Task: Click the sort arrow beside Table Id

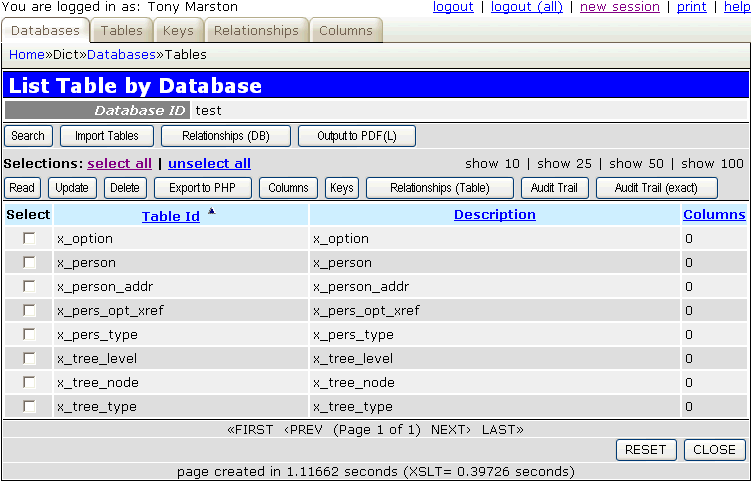Action: coord(211,211)
